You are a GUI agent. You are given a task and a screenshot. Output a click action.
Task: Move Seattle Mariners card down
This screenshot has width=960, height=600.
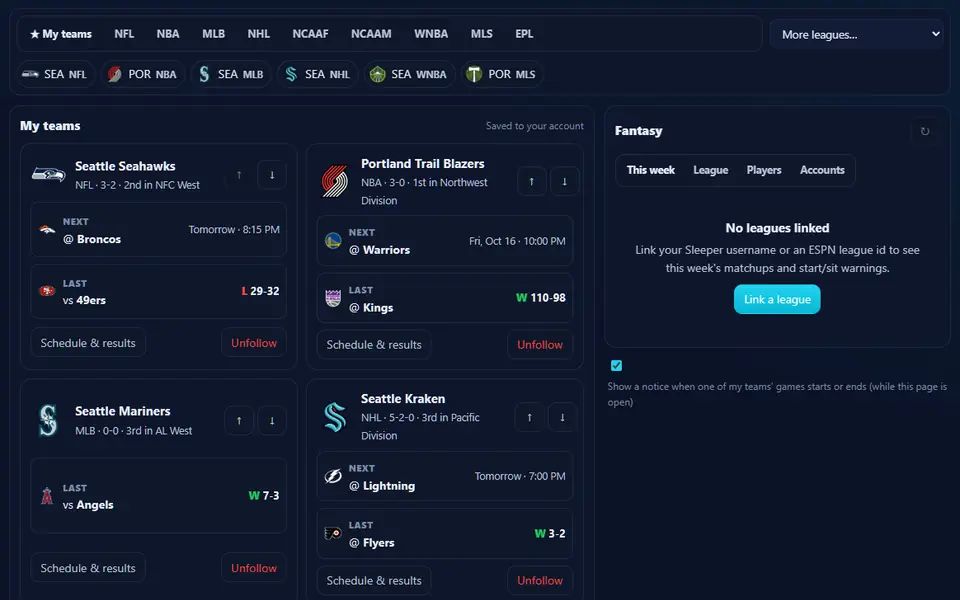coord(272,421)
